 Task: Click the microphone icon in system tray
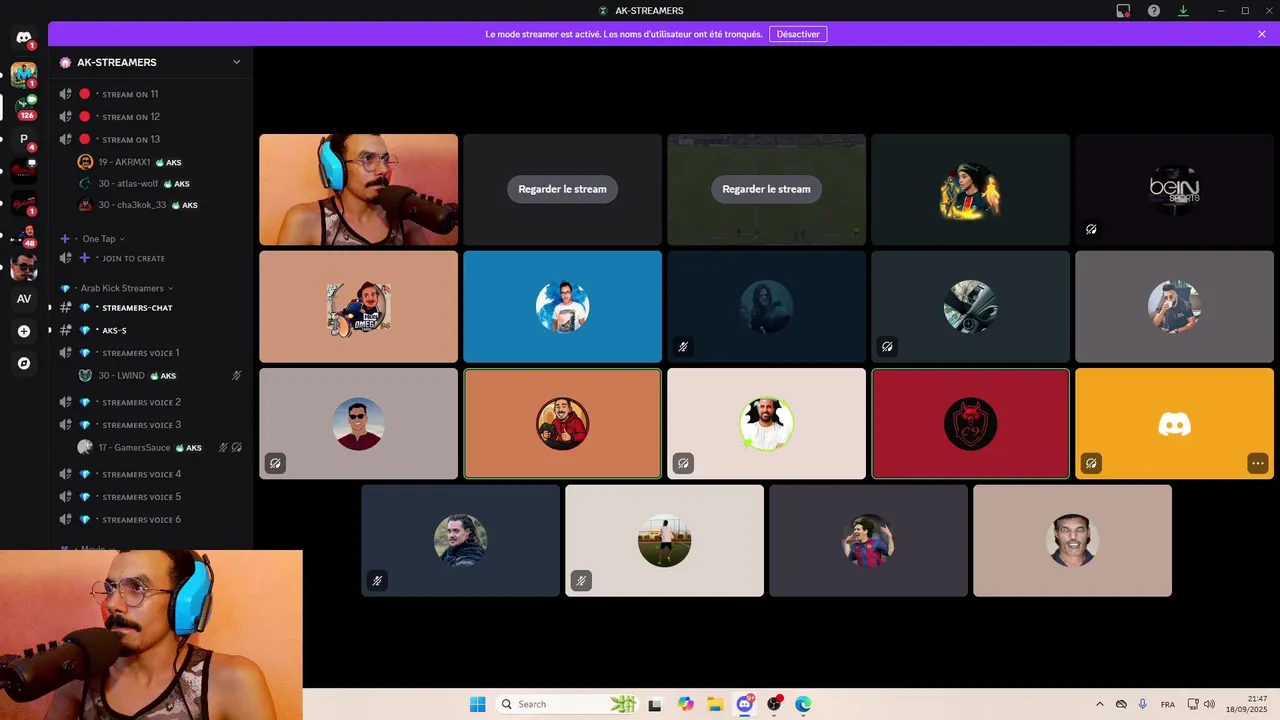1143,704
